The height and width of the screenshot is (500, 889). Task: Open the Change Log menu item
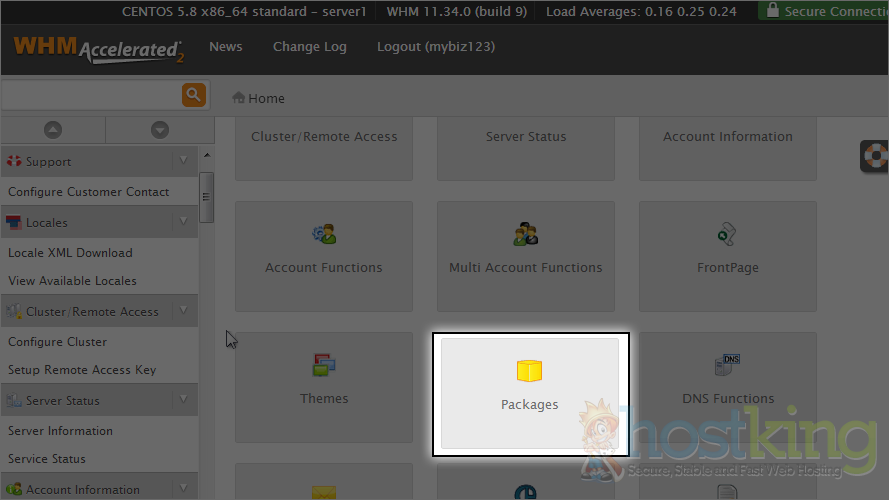pyautogui.click(x=309, y=47)
